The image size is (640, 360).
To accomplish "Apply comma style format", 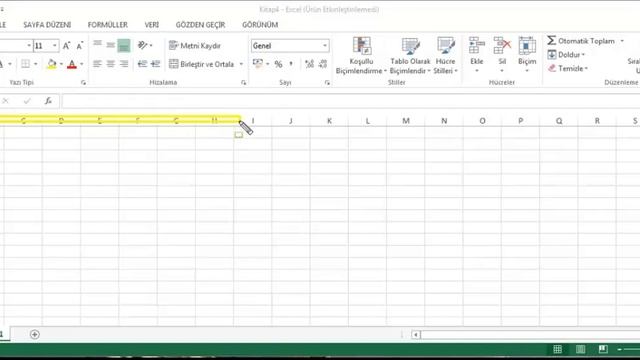I will click(291, 64).
